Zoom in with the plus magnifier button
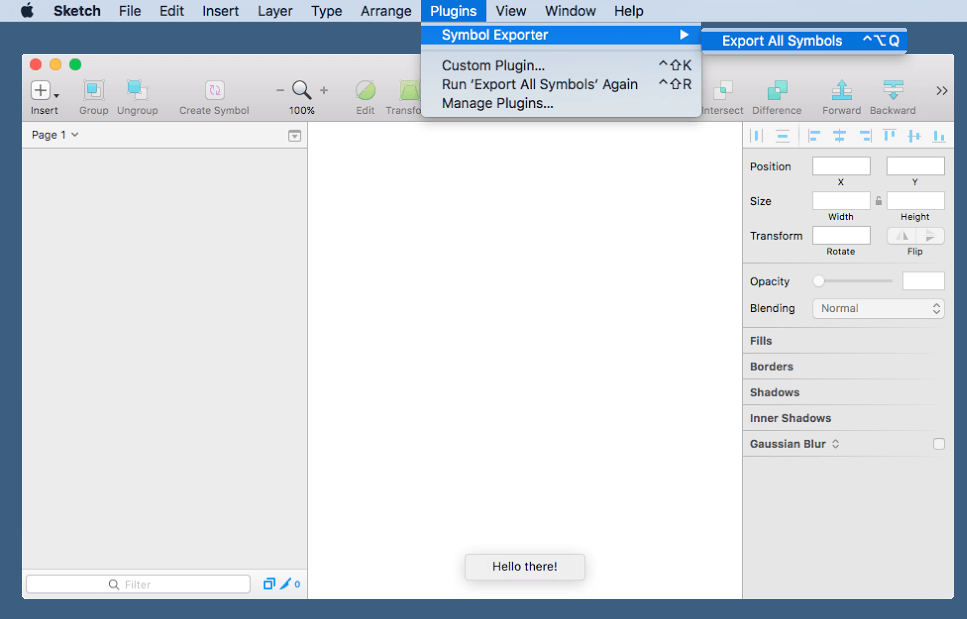The image size is (967, 619). click(x=324, y=91)
